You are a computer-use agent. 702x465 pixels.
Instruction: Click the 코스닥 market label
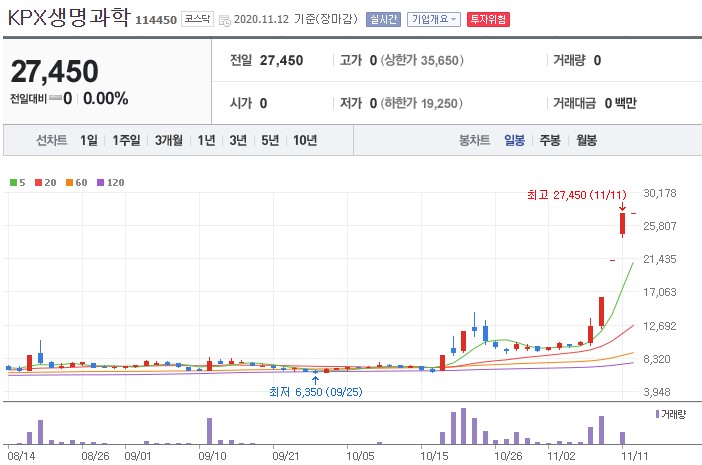[197, 19]
